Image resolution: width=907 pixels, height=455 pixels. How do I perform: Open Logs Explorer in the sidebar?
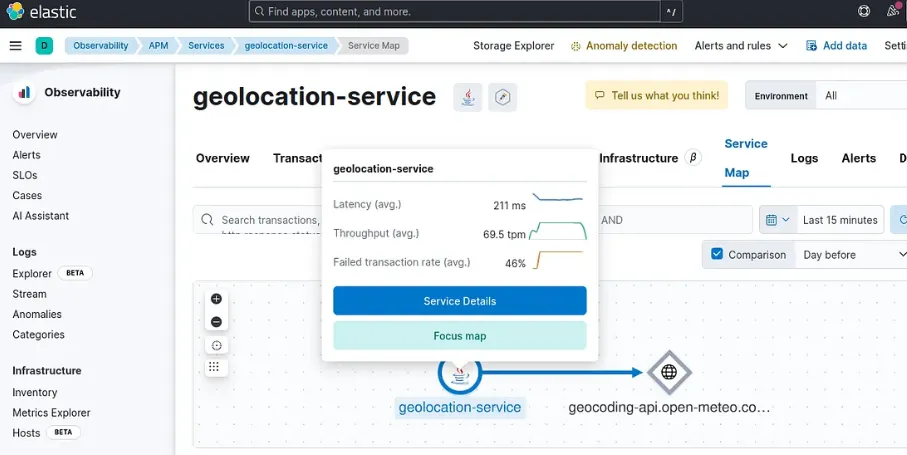32,273
